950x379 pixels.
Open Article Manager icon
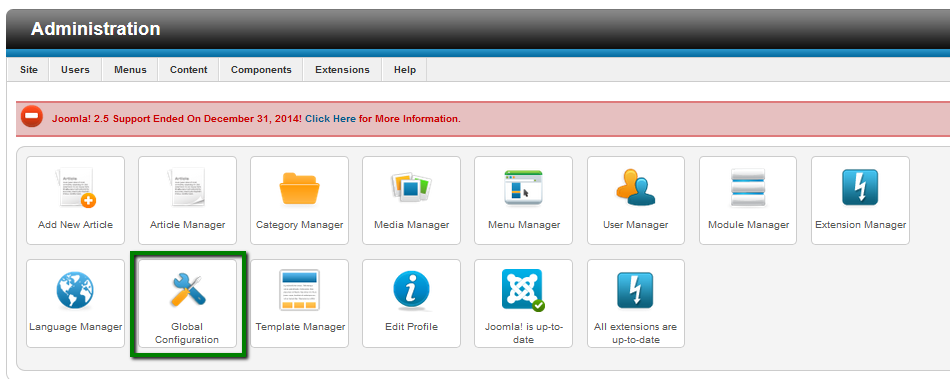(187, 189)
